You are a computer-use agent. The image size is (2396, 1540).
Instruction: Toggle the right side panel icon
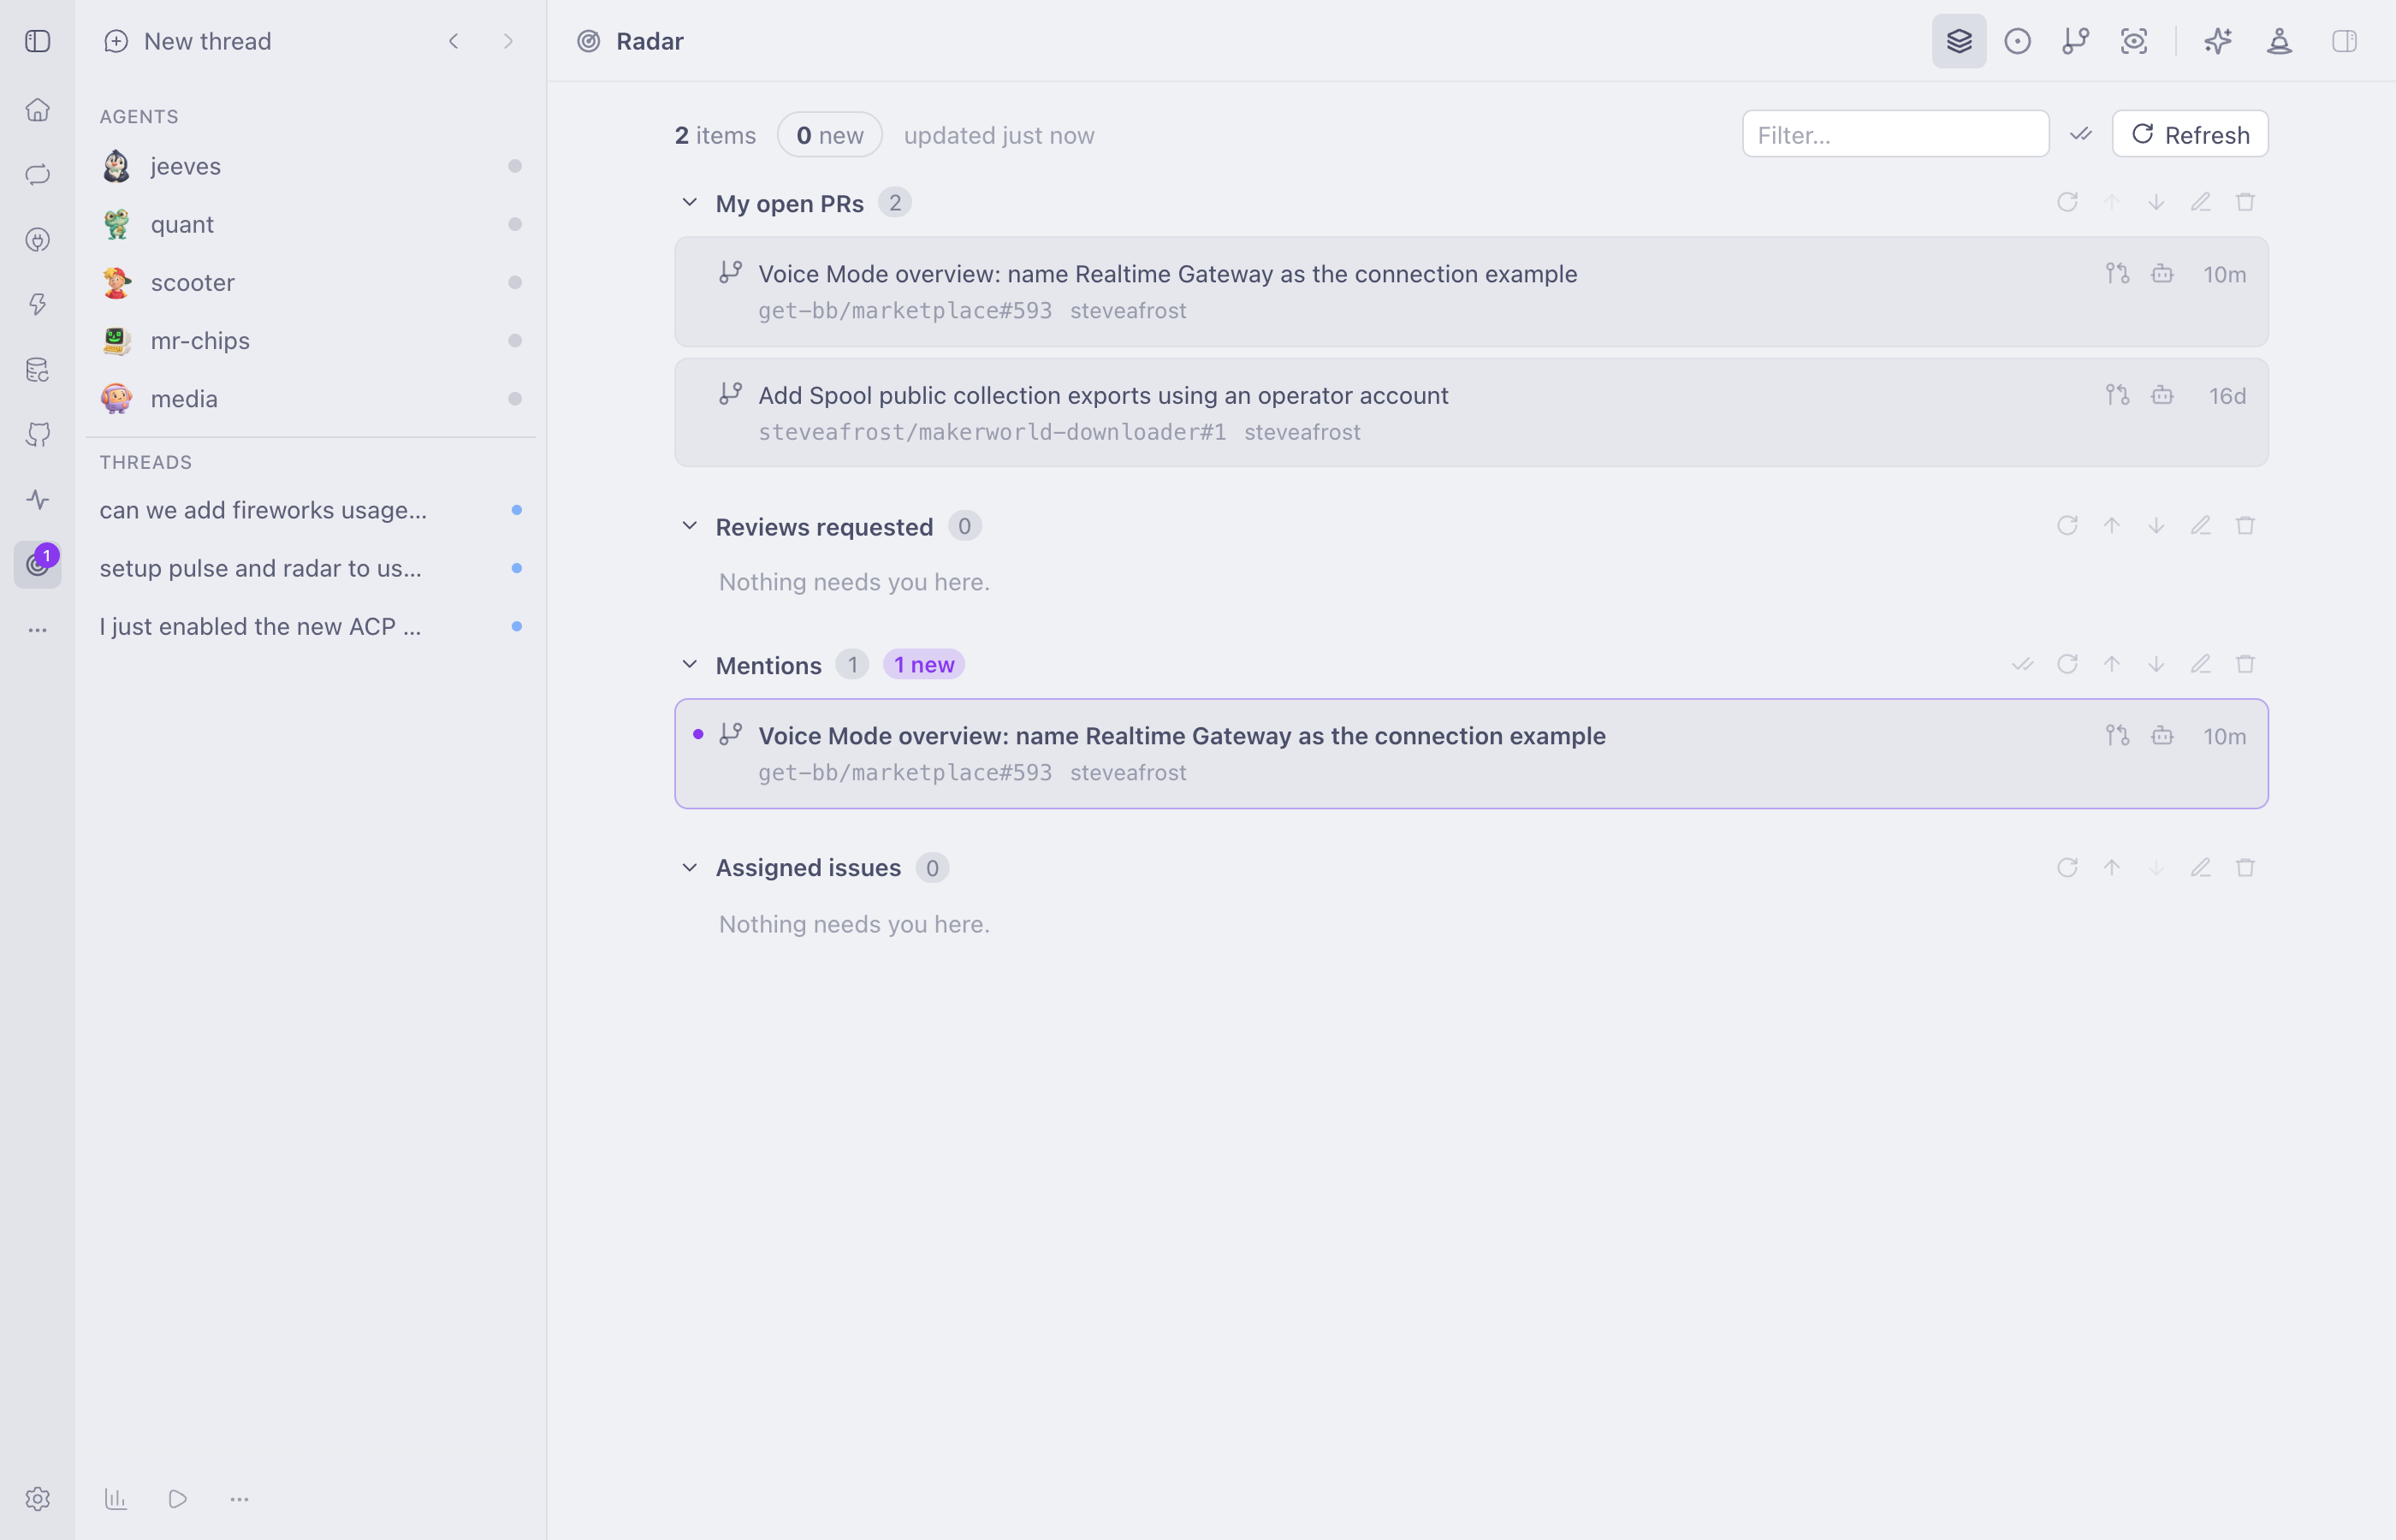[2344, 41]
